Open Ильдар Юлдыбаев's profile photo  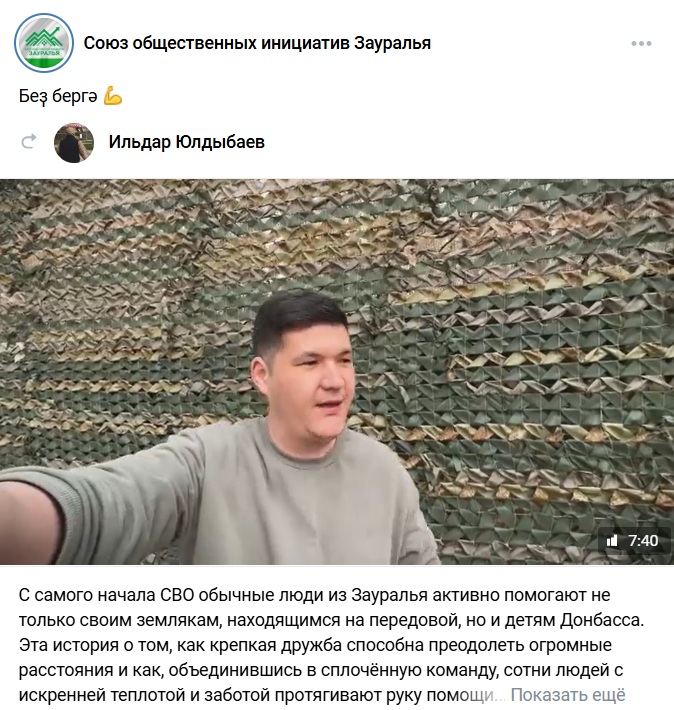(74, 142)
